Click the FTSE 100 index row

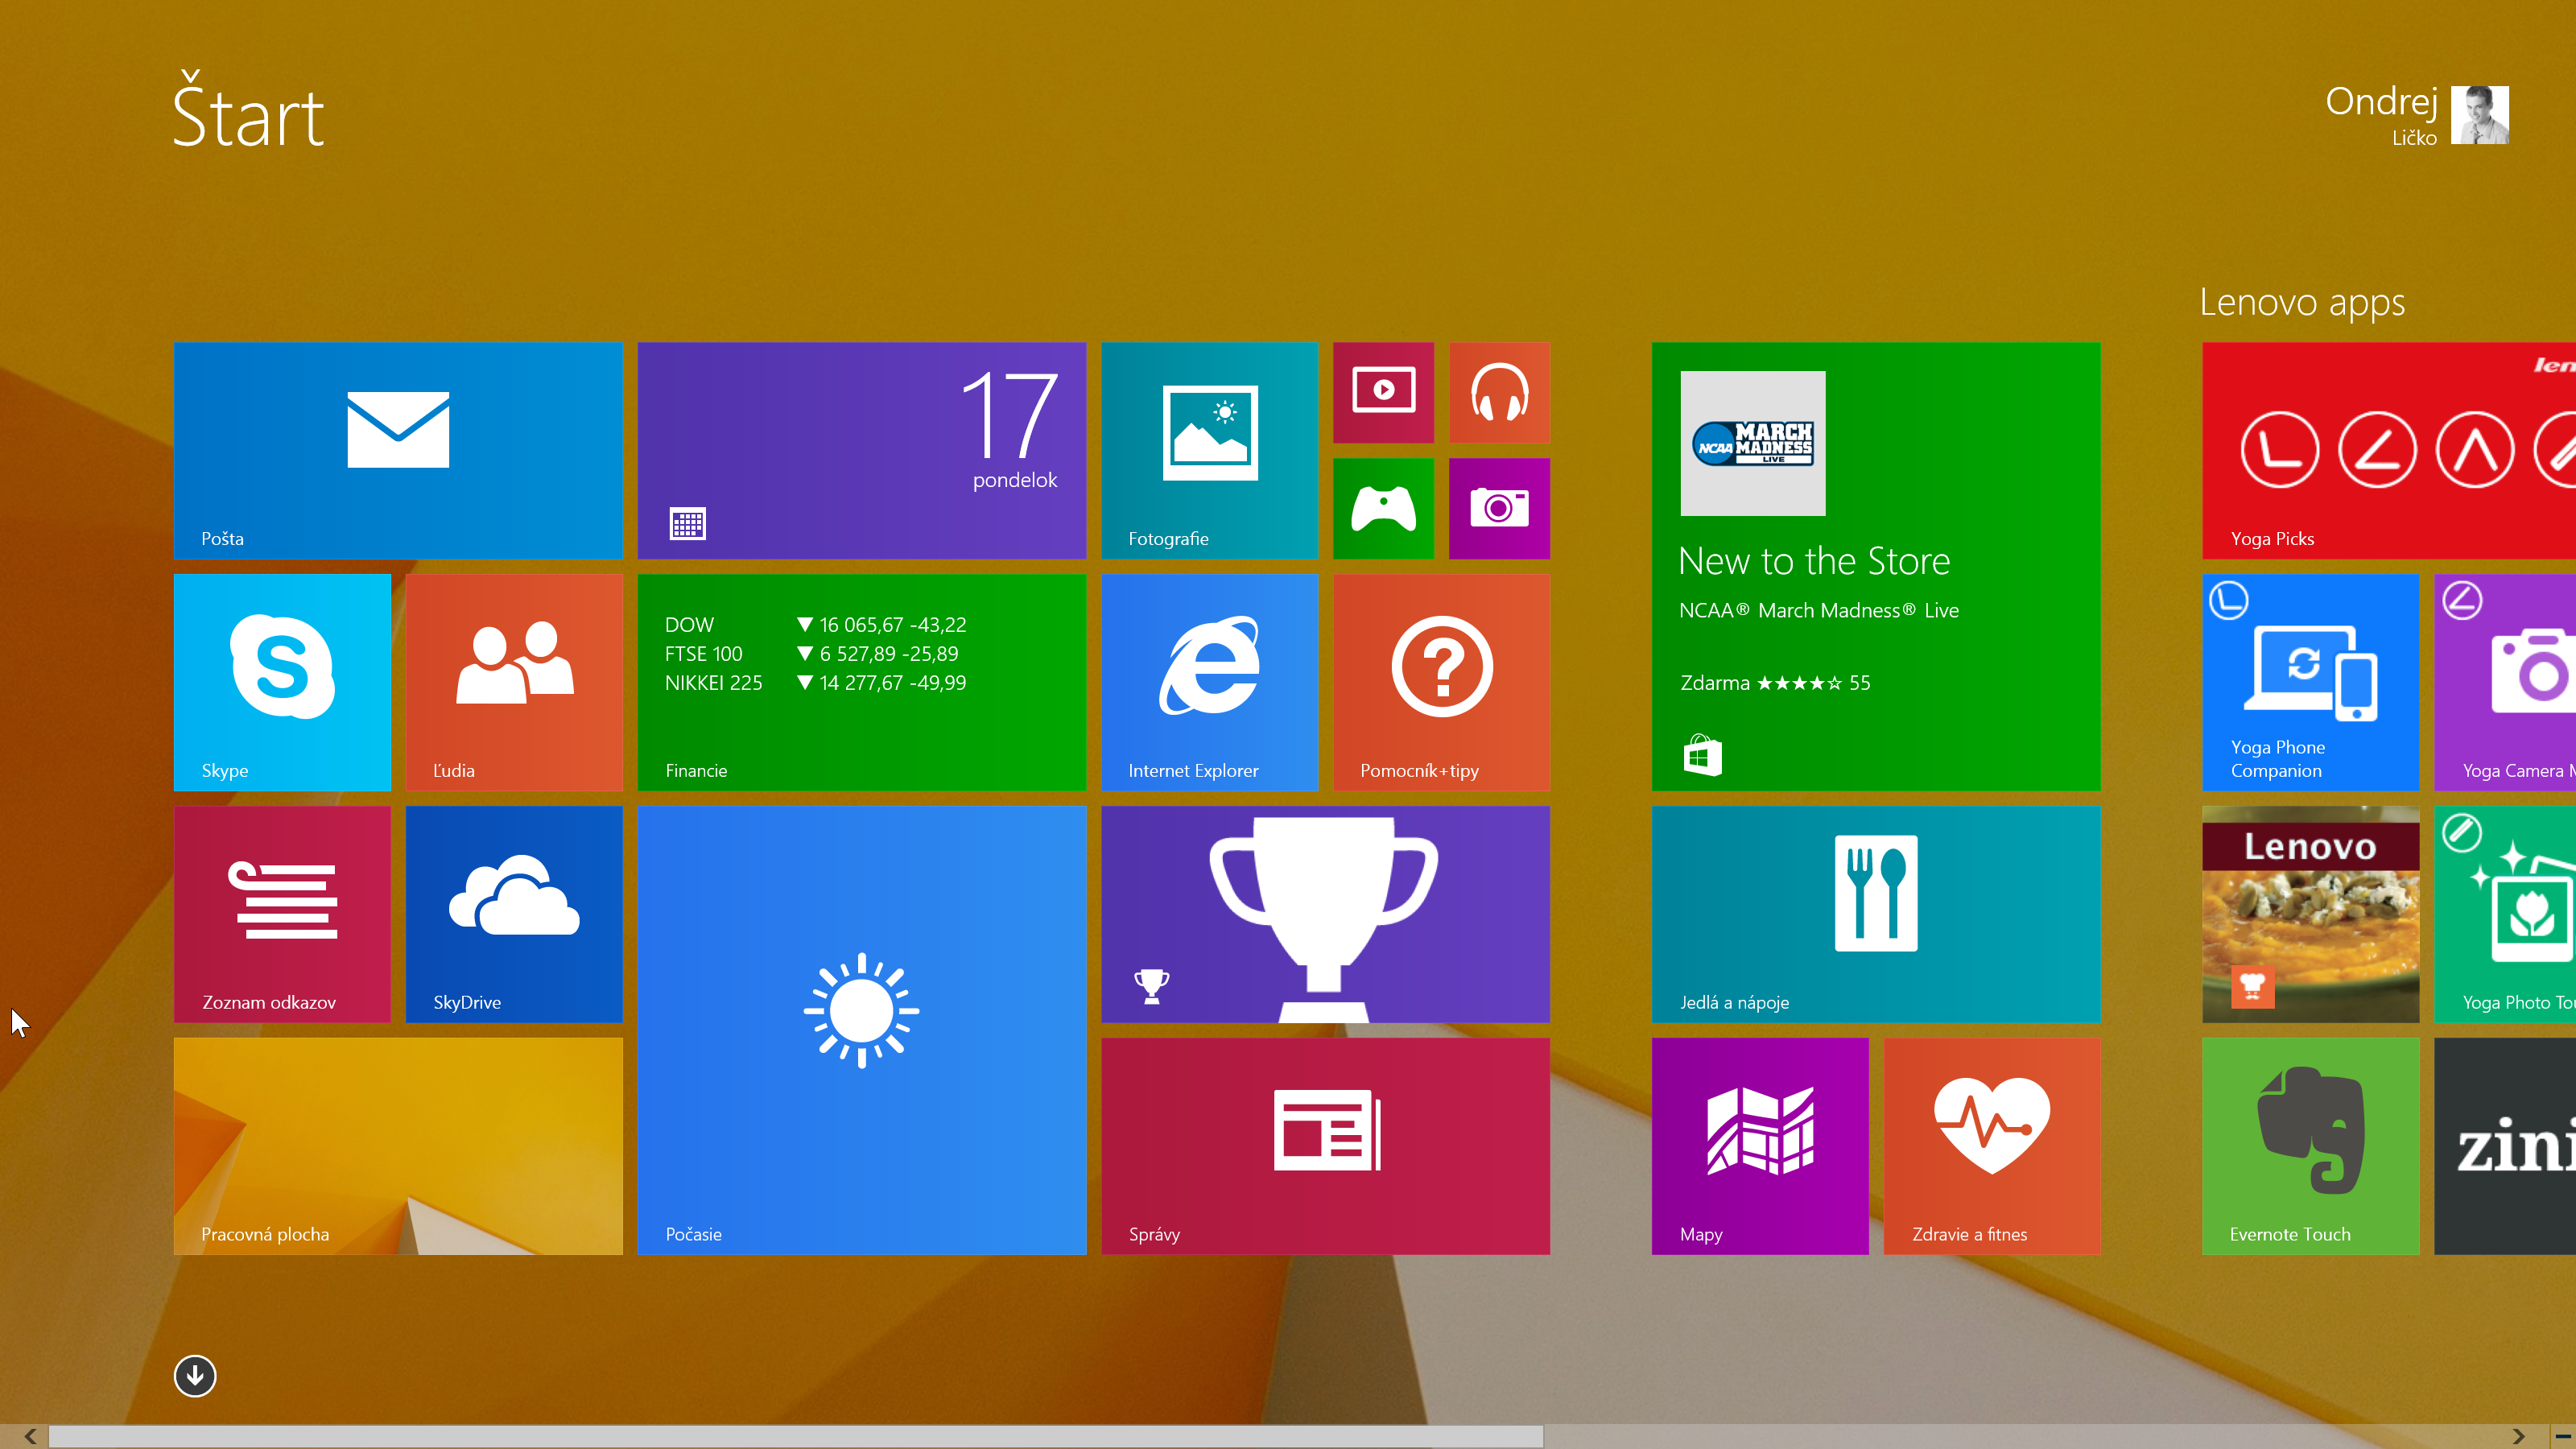tap(812, 654)
